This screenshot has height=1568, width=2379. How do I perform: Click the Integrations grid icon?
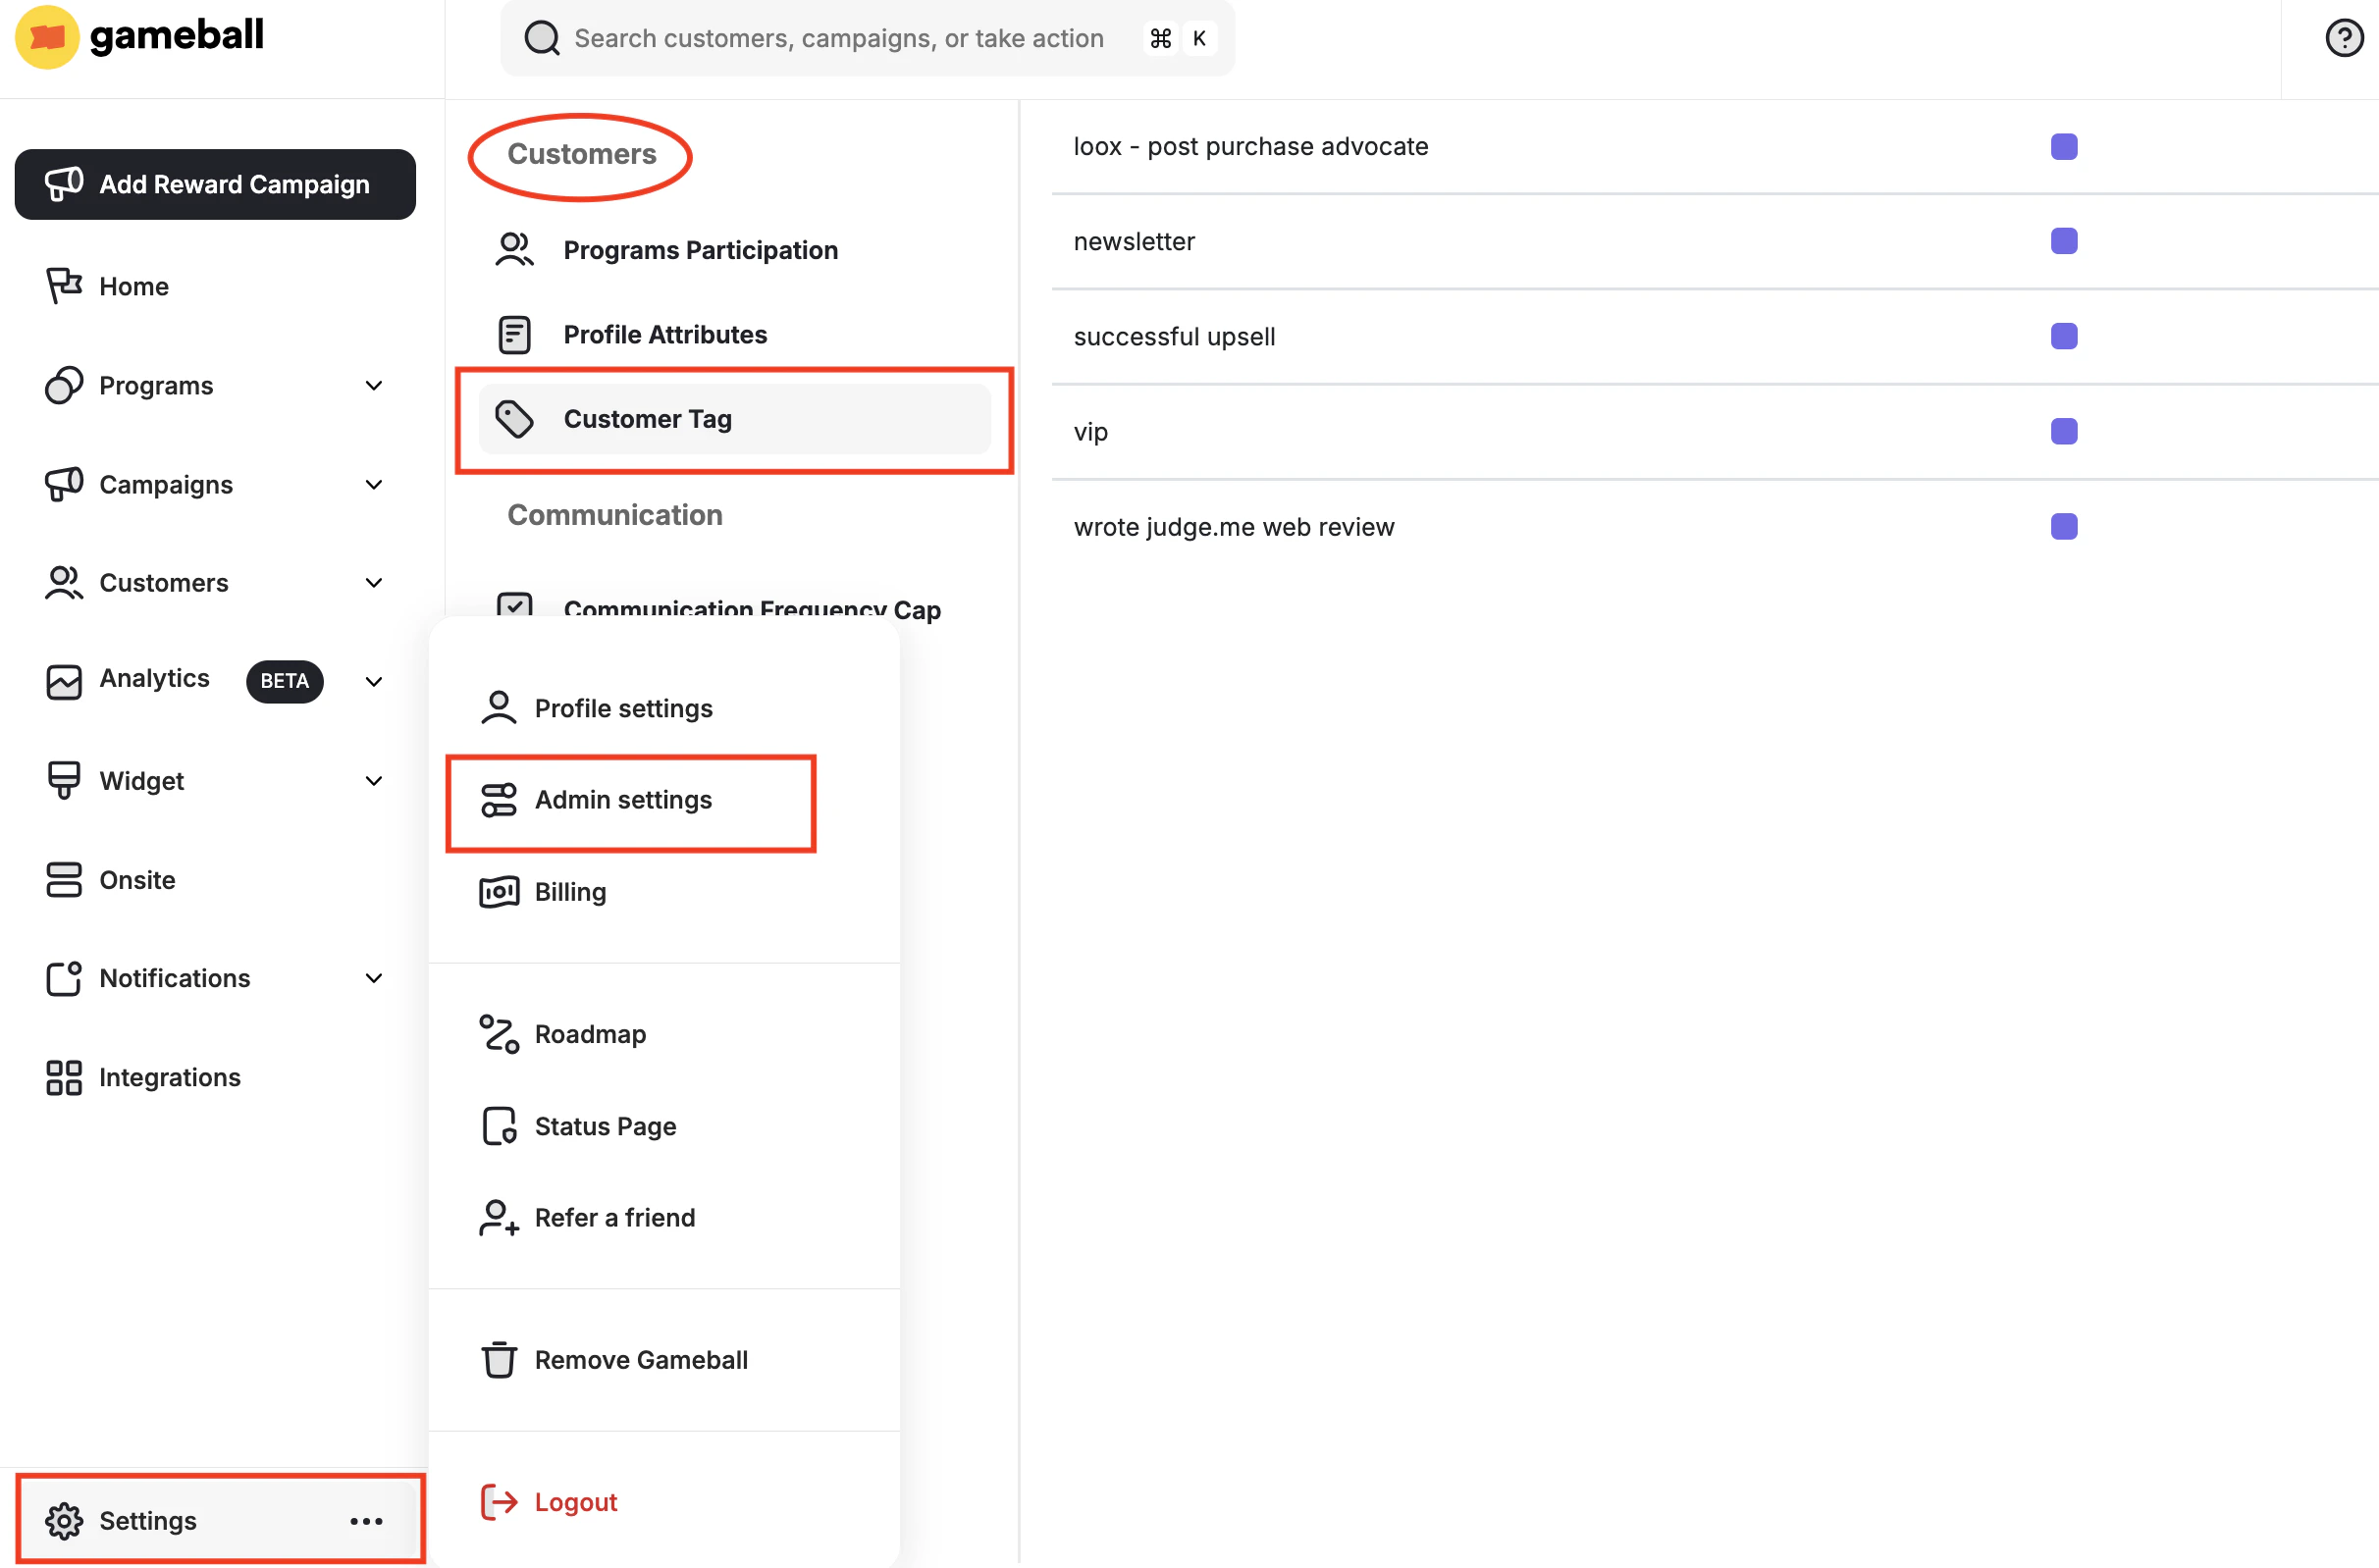coord(64,1078)
